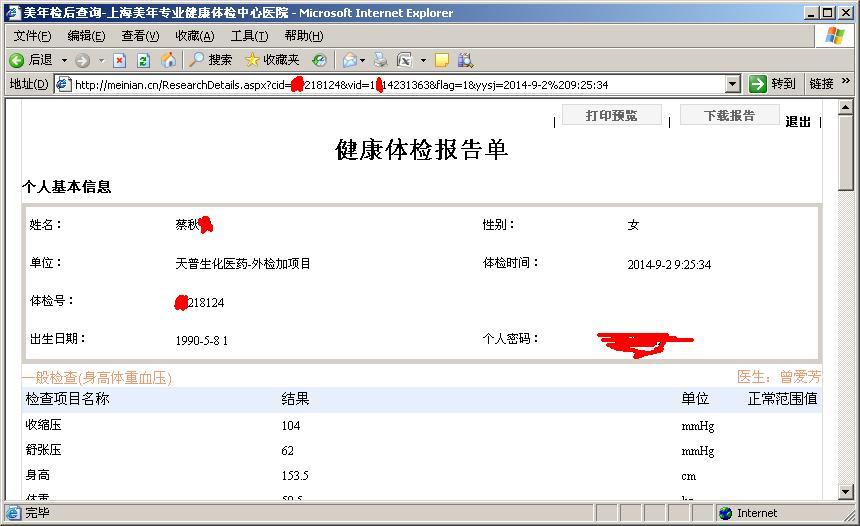Viewport: 860px width, 526px height.
Task: Open the 帮助(H) menu
Action: [303, 36]
